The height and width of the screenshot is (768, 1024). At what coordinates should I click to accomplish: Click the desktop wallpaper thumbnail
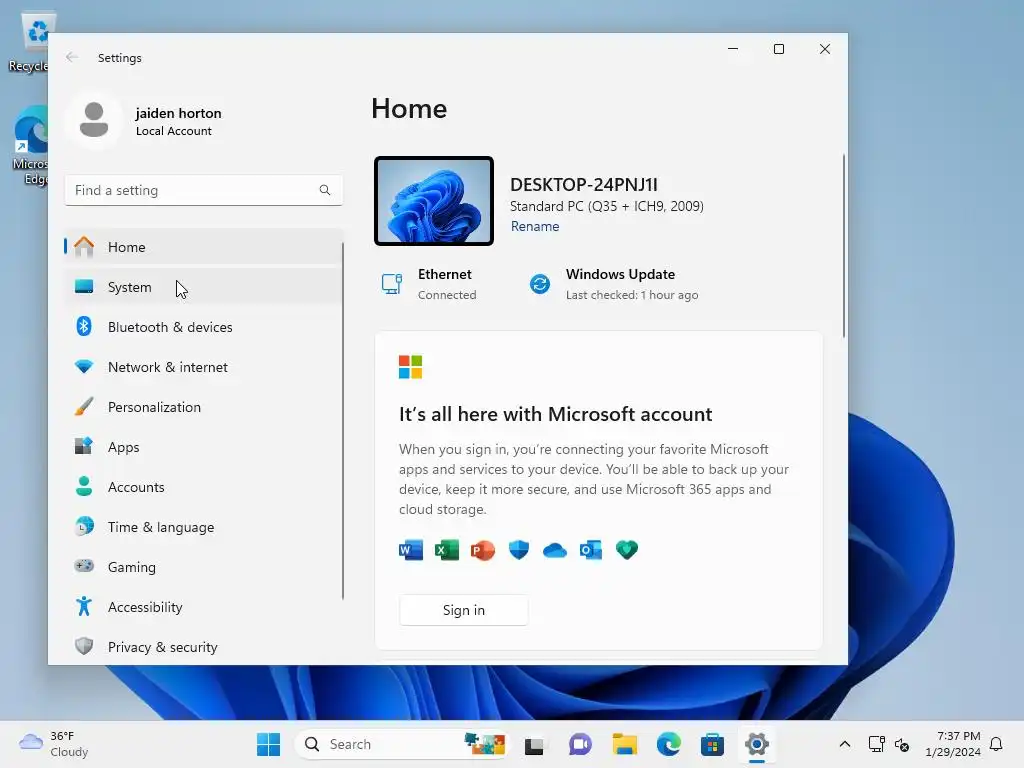coord(434,201)
